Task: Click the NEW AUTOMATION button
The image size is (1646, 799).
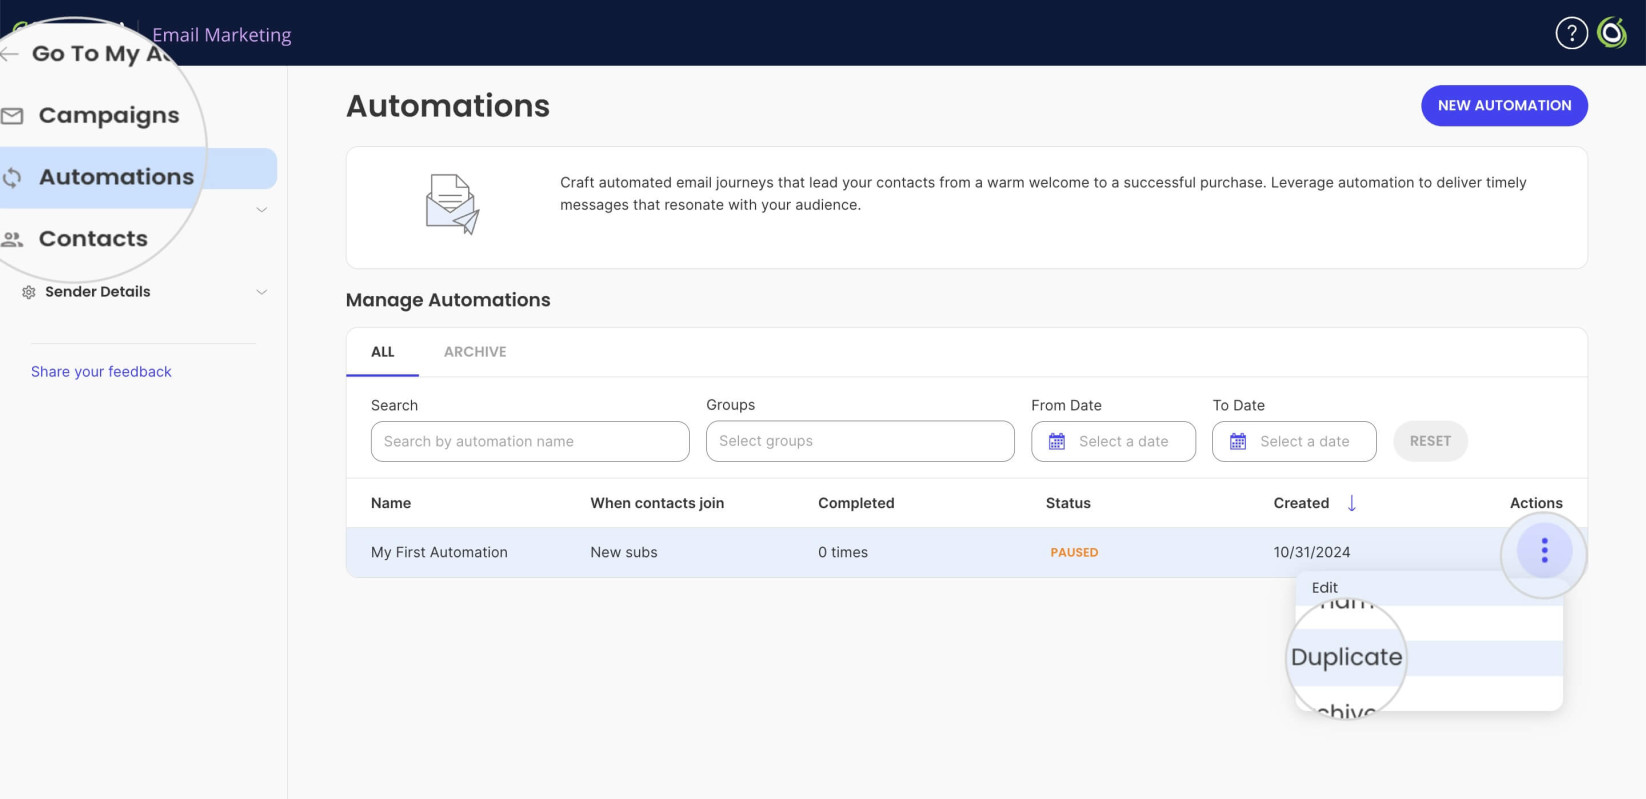Action: point(1504,105)
